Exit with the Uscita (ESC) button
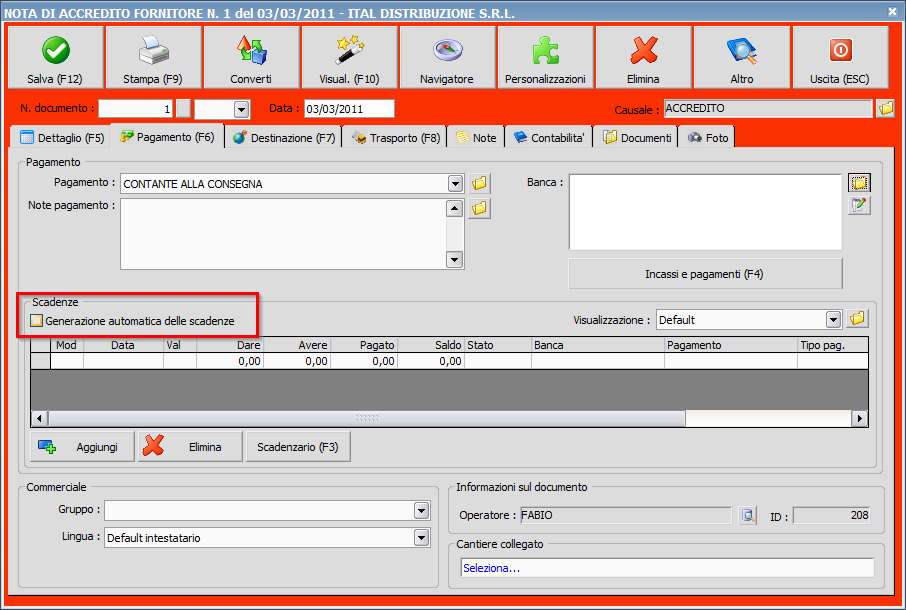Viewport: 906px width, 610px height. pyautogui.click(x=840, y=57)
